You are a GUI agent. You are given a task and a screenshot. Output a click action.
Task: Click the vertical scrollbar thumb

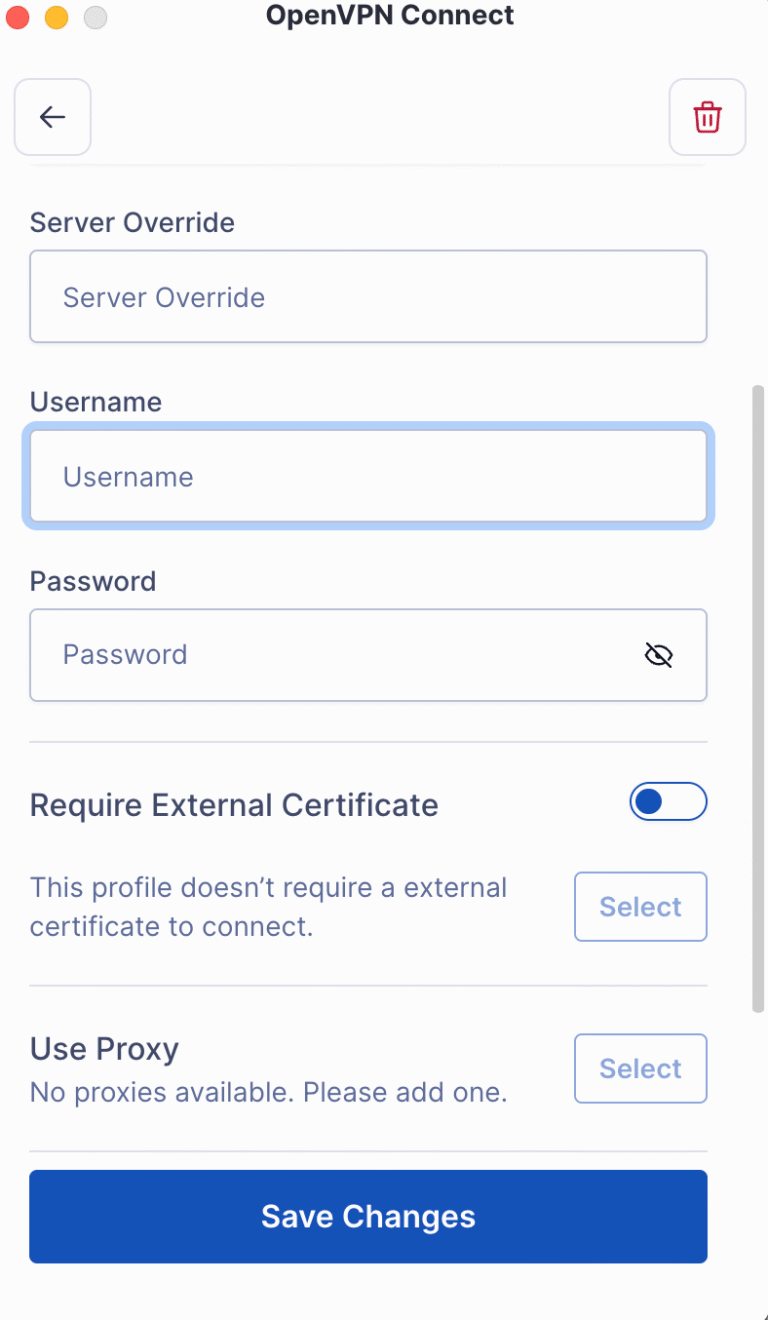click(758, 698)
